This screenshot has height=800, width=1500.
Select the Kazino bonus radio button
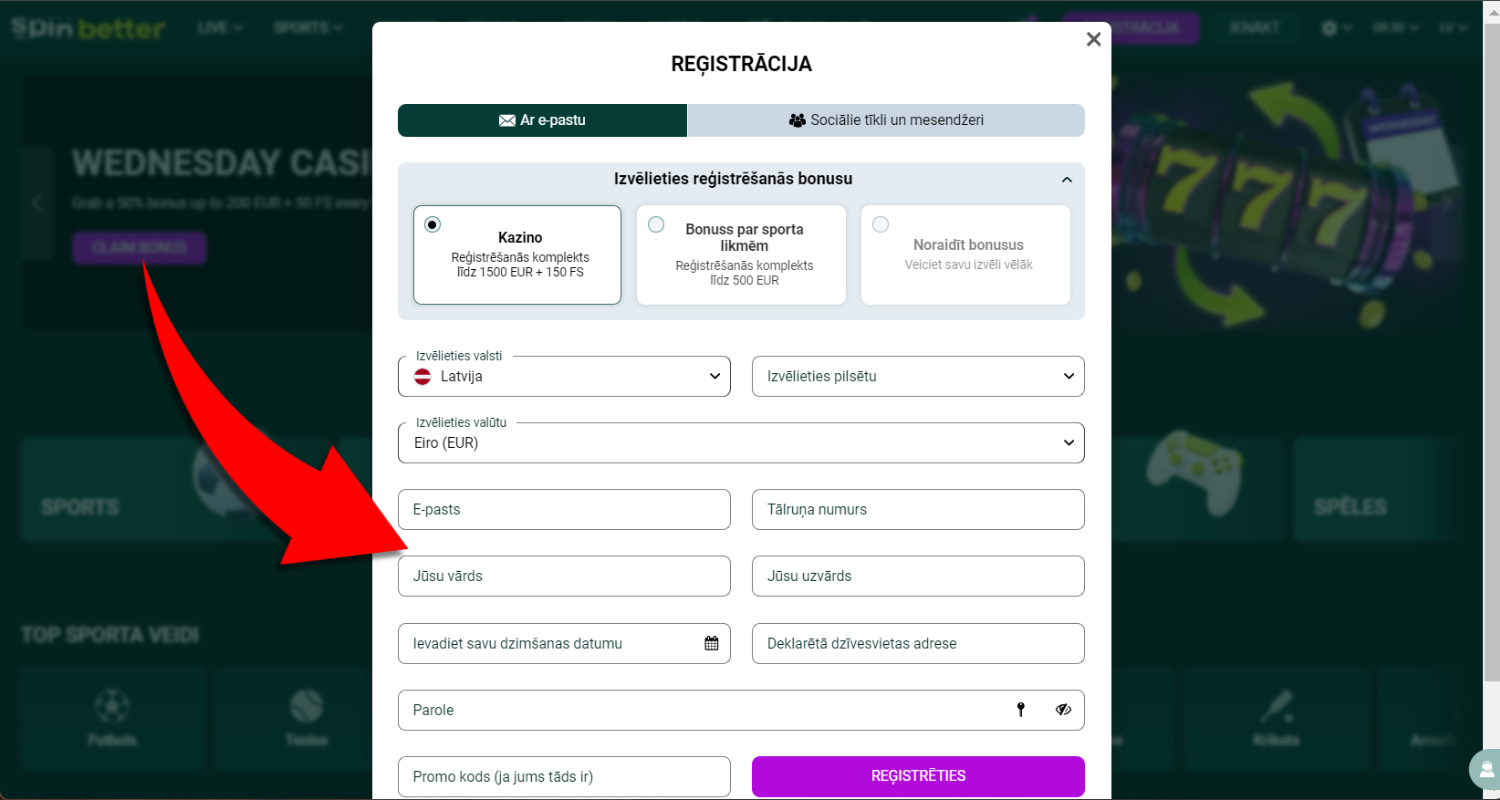click(432, 224)
